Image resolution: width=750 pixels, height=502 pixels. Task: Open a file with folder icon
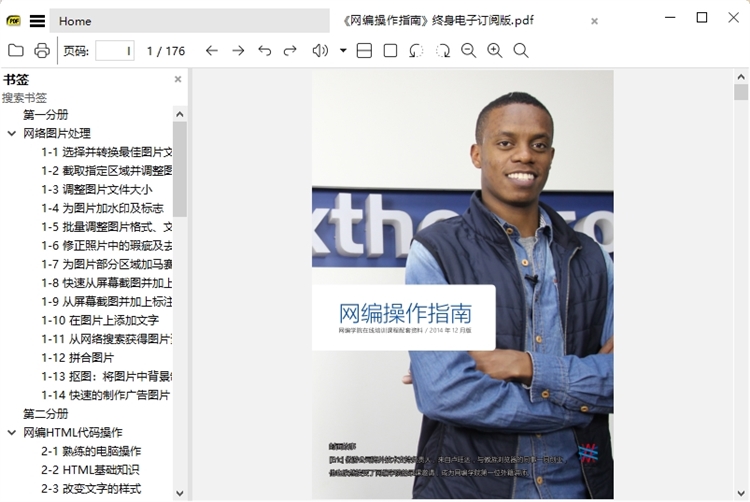16,51
